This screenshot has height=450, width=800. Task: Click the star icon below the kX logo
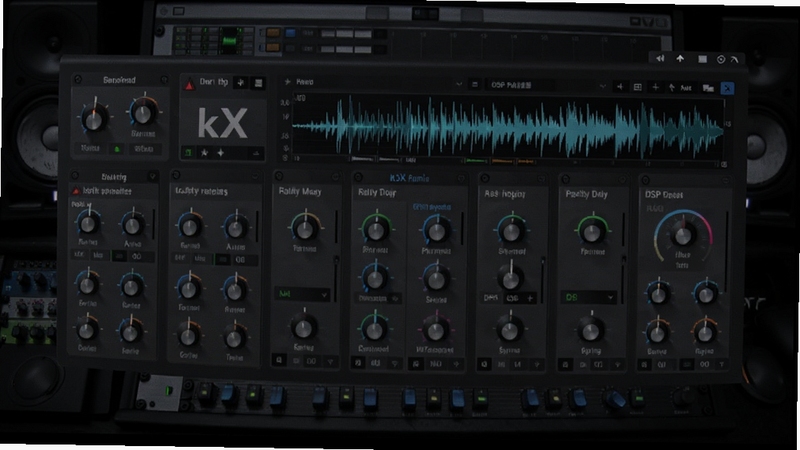(204, 153)
